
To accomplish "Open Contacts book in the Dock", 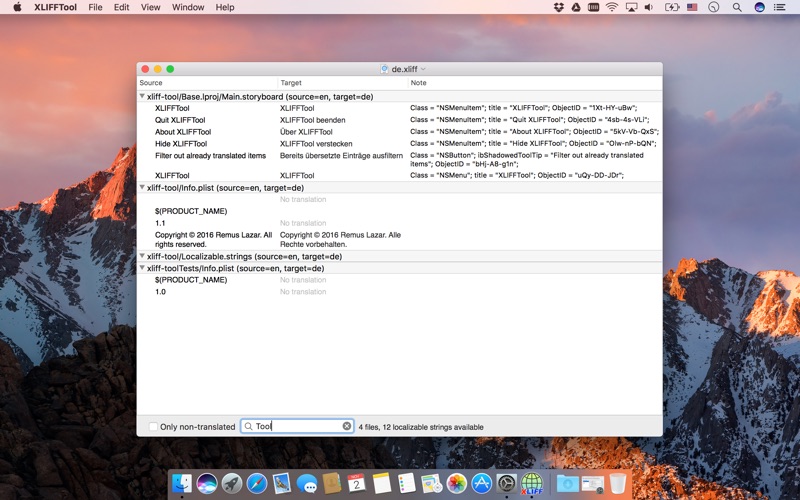I will [332, 483].
